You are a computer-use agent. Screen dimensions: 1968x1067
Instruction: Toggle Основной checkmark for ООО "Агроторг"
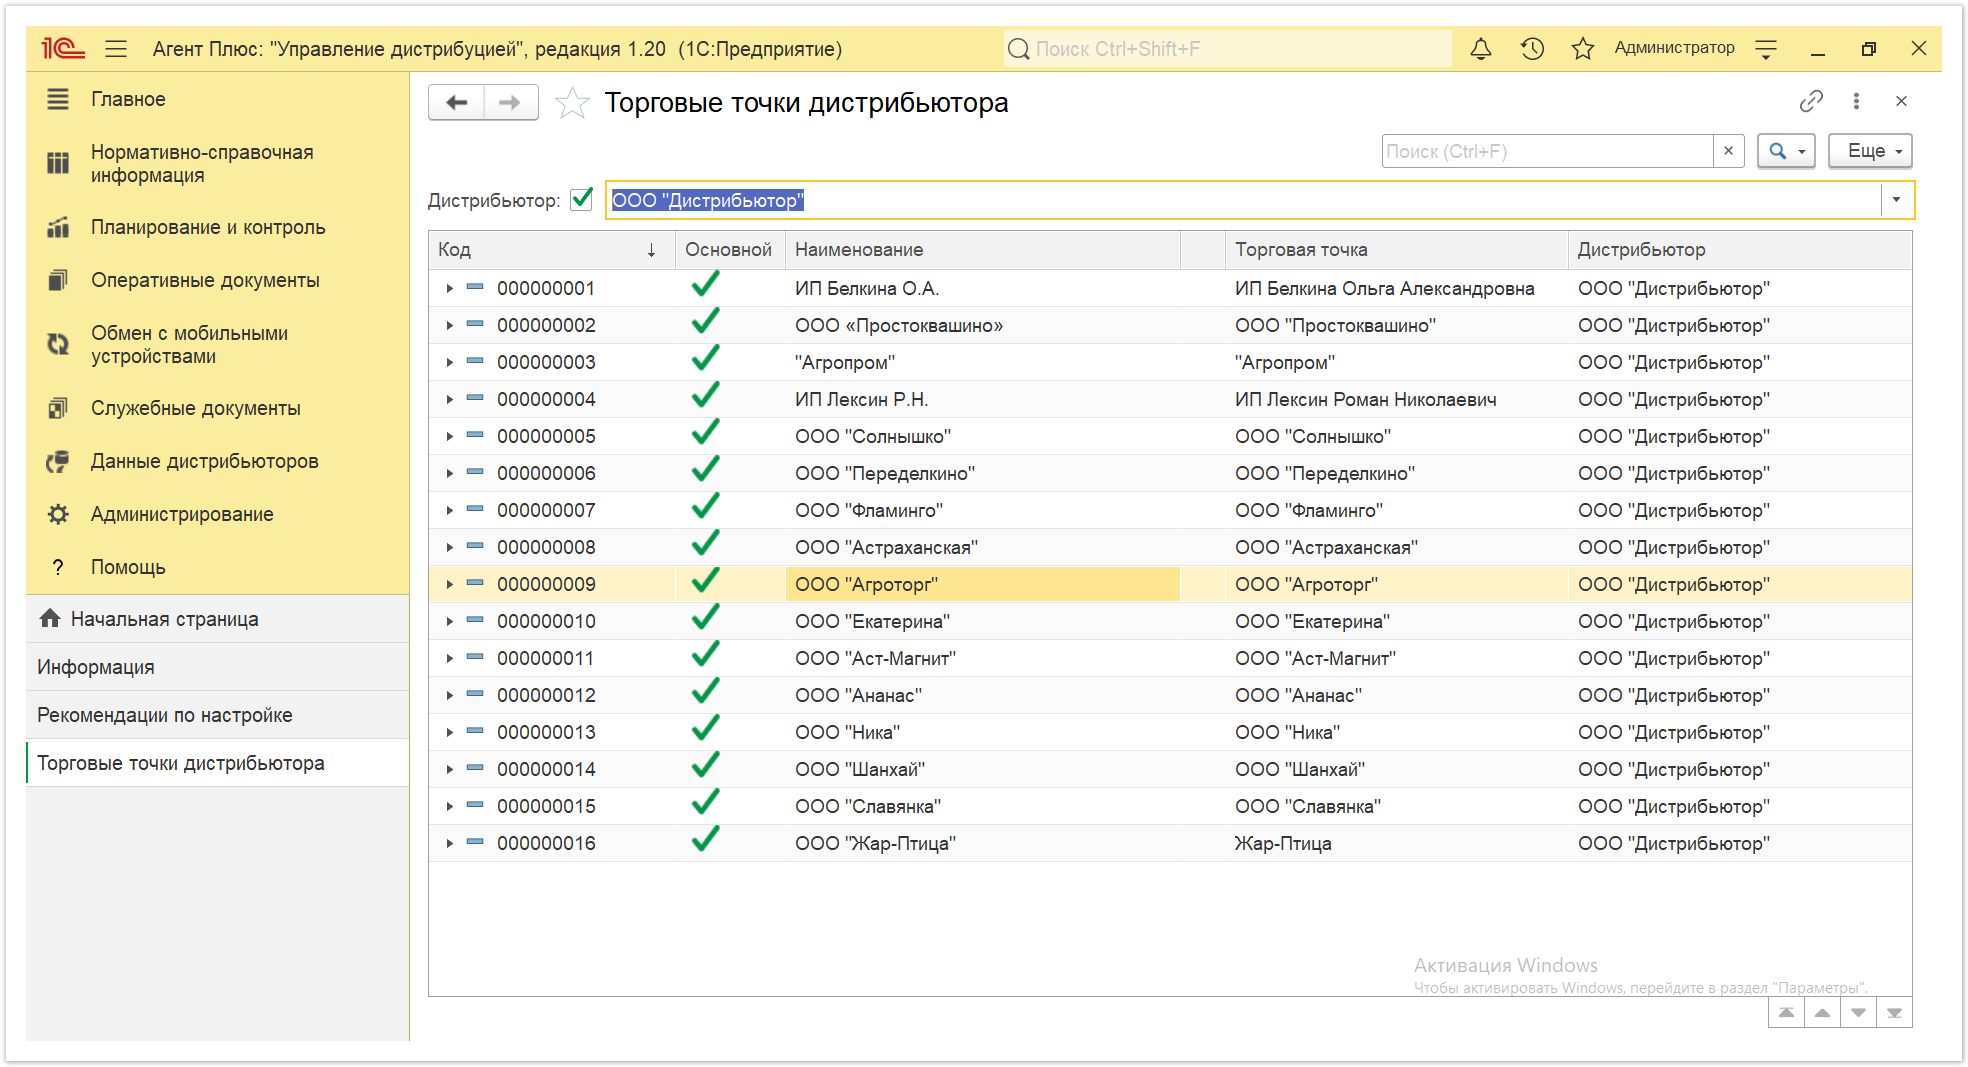[x=706, y=582]
